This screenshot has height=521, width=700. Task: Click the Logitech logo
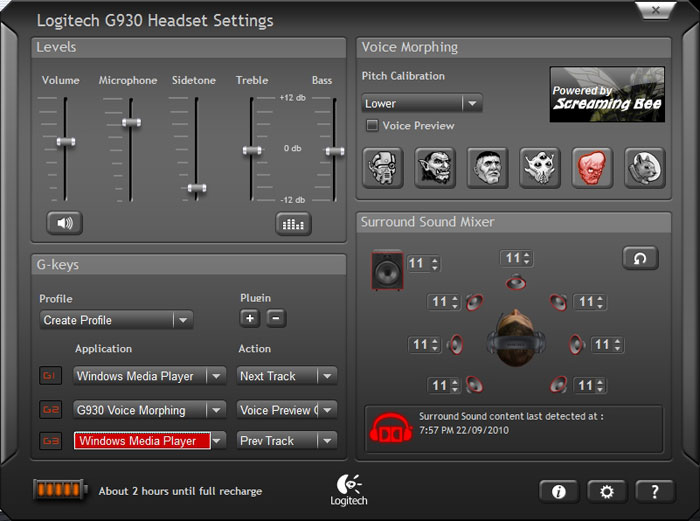point(349,490)
